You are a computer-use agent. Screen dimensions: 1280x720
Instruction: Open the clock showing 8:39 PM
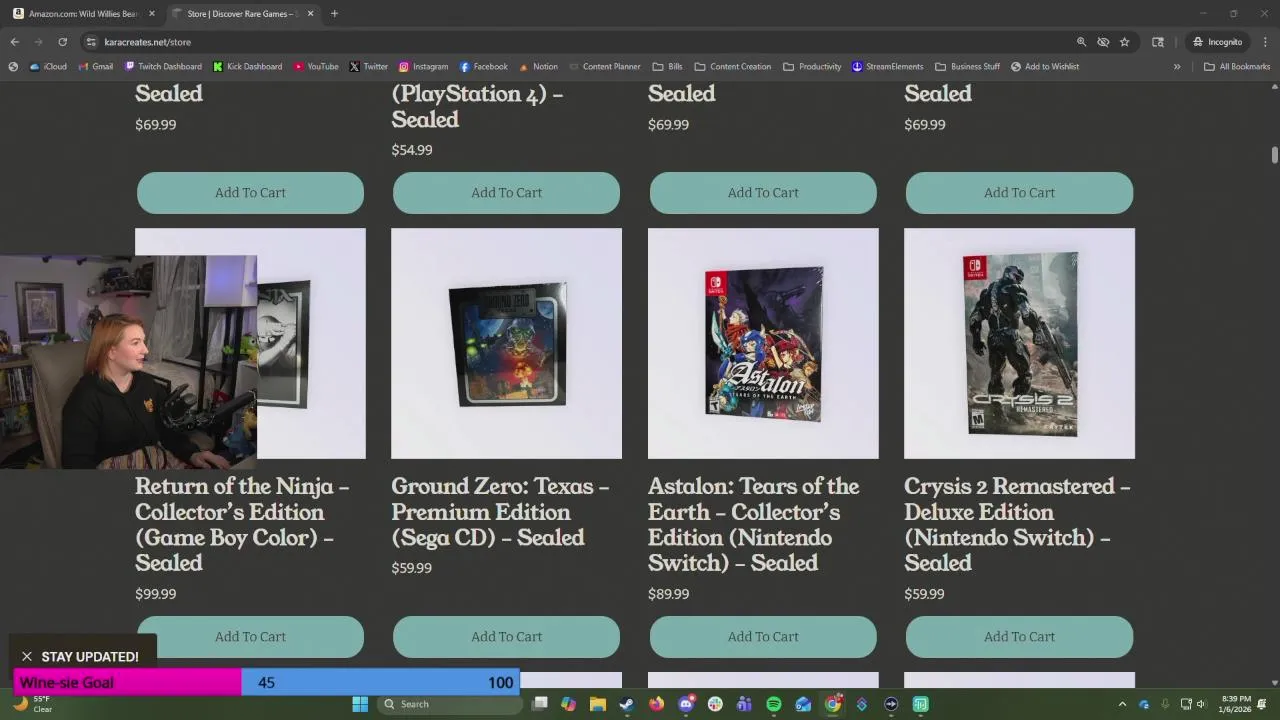click(x=1236, y=704)
